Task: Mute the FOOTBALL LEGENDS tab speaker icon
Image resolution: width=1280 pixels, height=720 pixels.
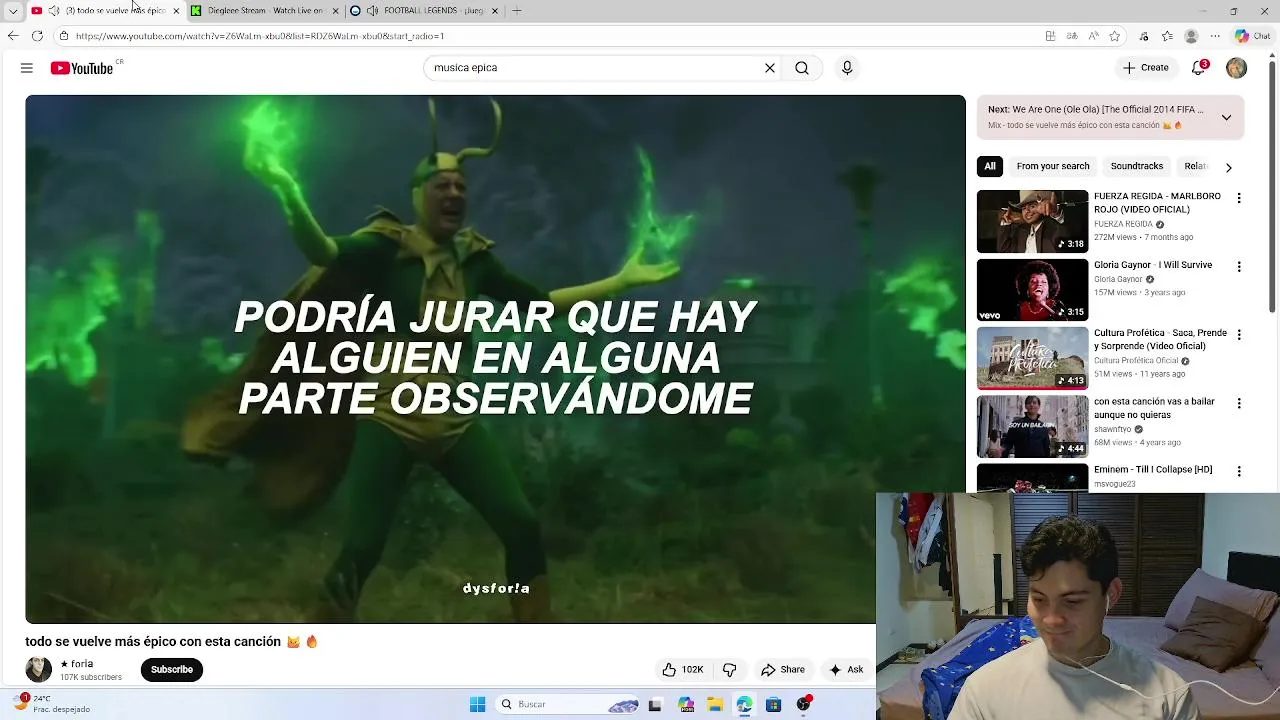Action: coord(372,10)
